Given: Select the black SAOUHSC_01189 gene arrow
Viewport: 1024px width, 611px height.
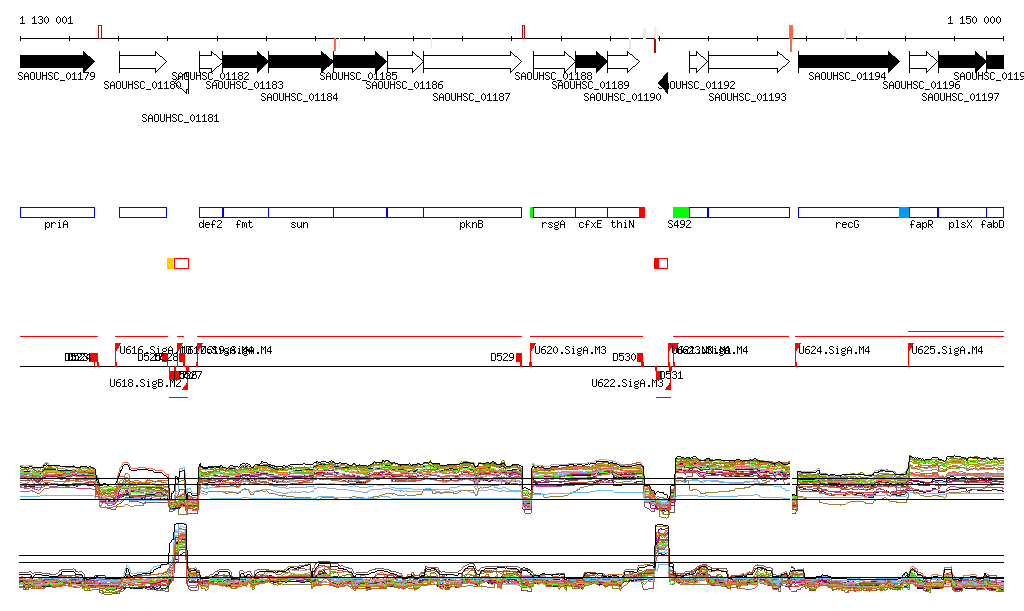Looking at the screenshot, I should click(591, 62).
